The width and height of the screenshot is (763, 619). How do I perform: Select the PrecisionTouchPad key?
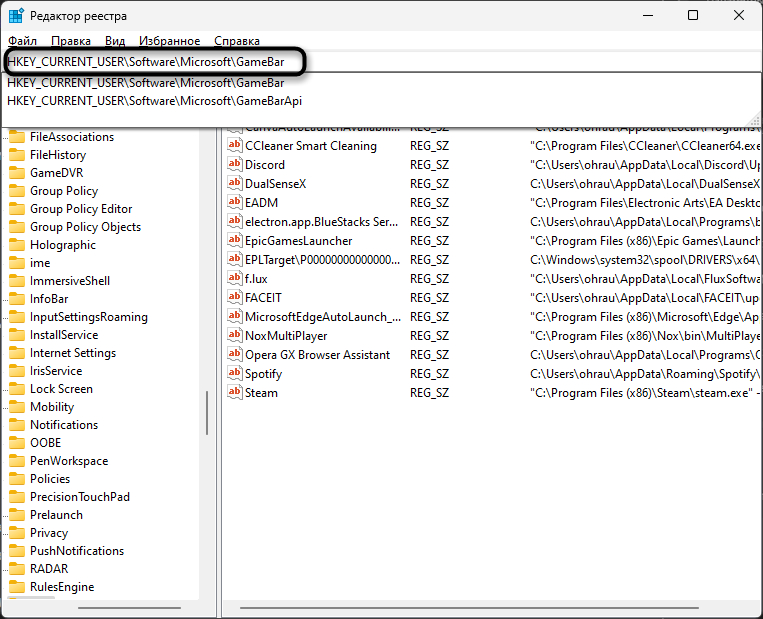click(80, 497)
